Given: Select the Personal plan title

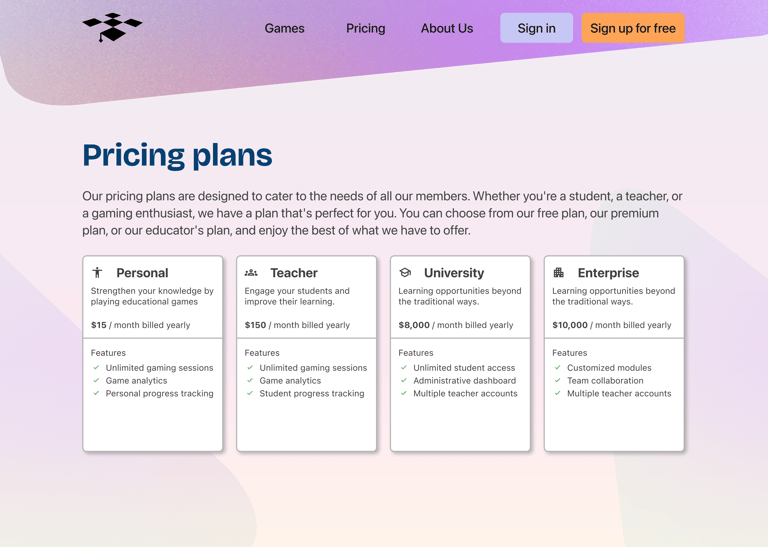Looking at the screenshot, I should pyautogui.click(x=142, y=272).
